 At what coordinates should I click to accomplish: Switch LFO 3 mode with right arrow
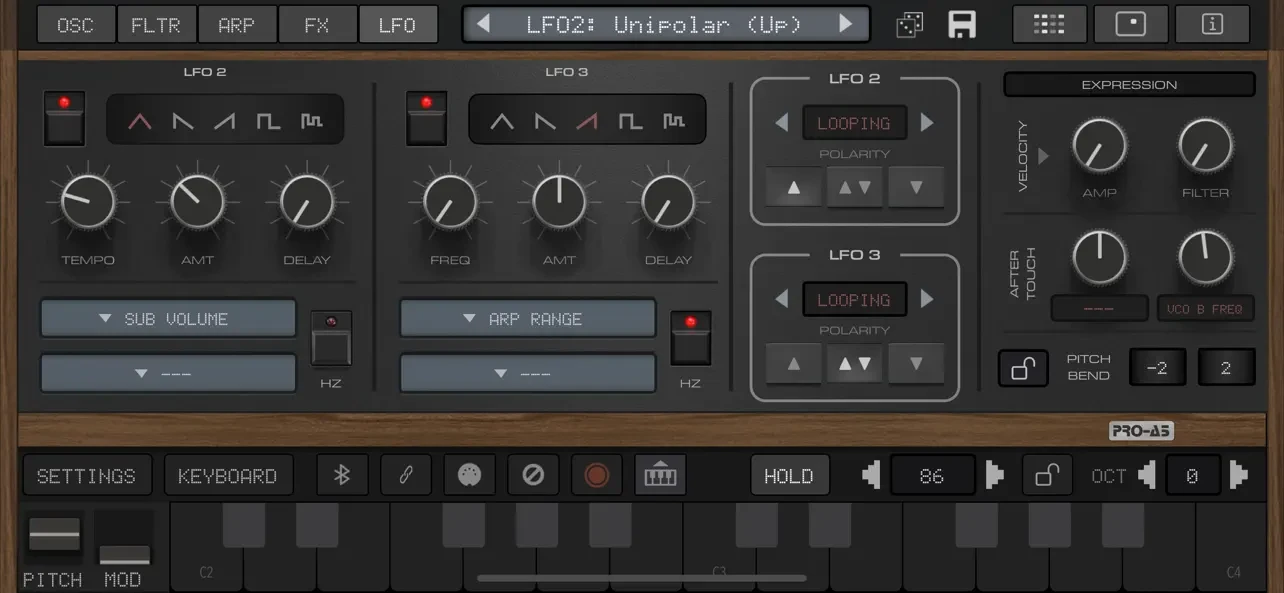click(x=927, y=299)
